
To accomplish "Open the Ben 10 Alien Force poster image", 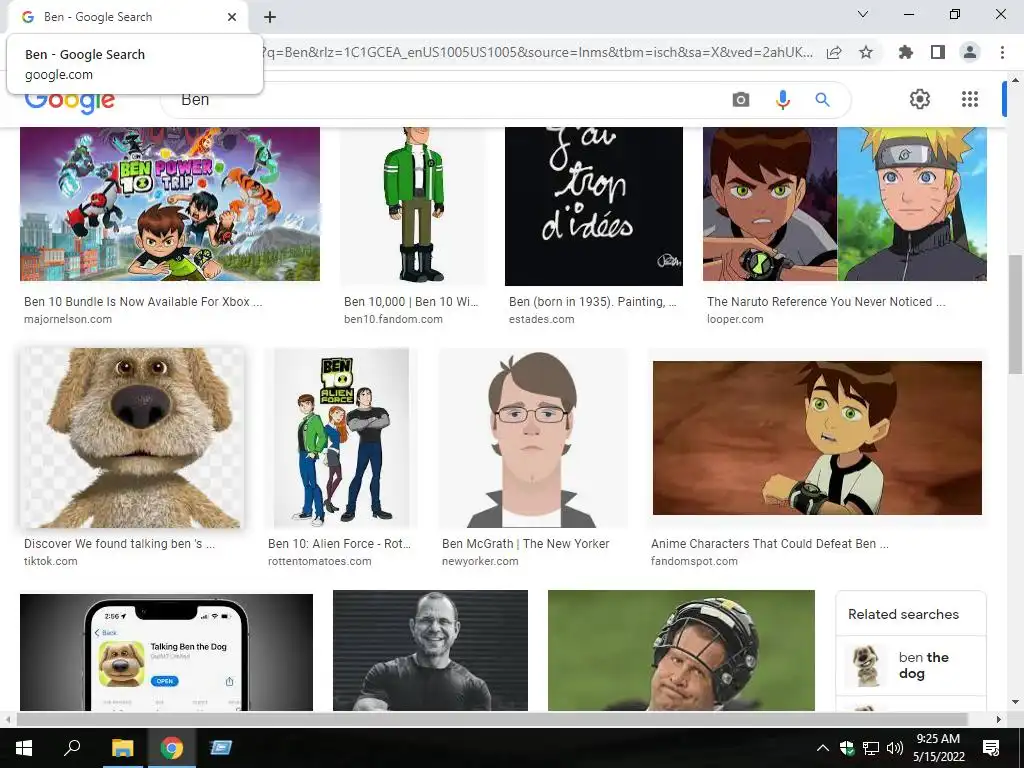I will (x=341, y=438).
